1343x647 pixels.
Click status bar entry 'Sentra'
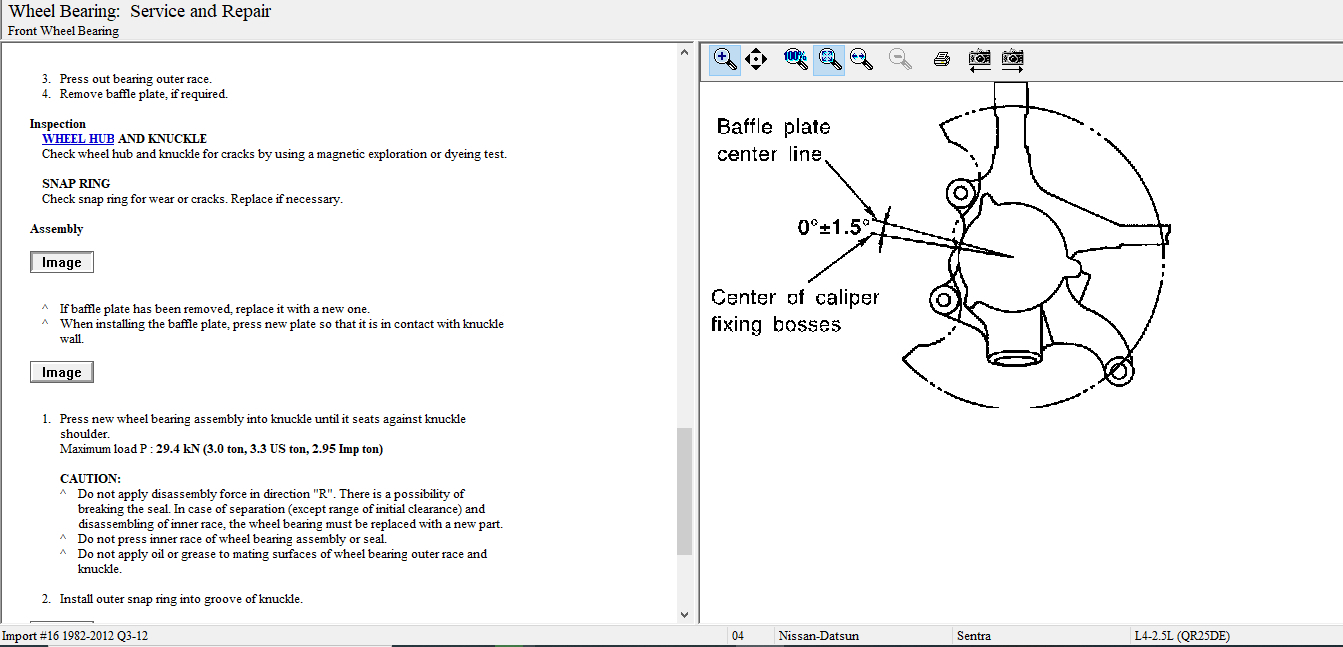pos(974,636)
